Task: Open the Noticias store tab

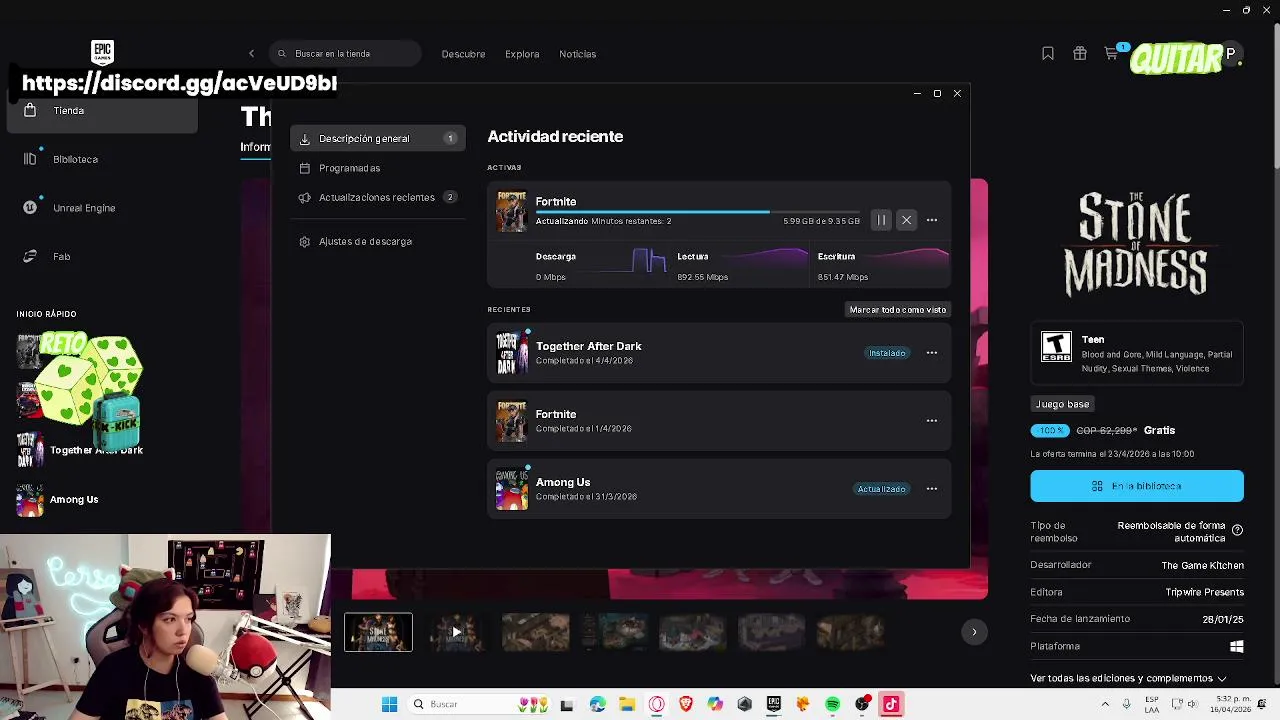Action: pos(577,54)
